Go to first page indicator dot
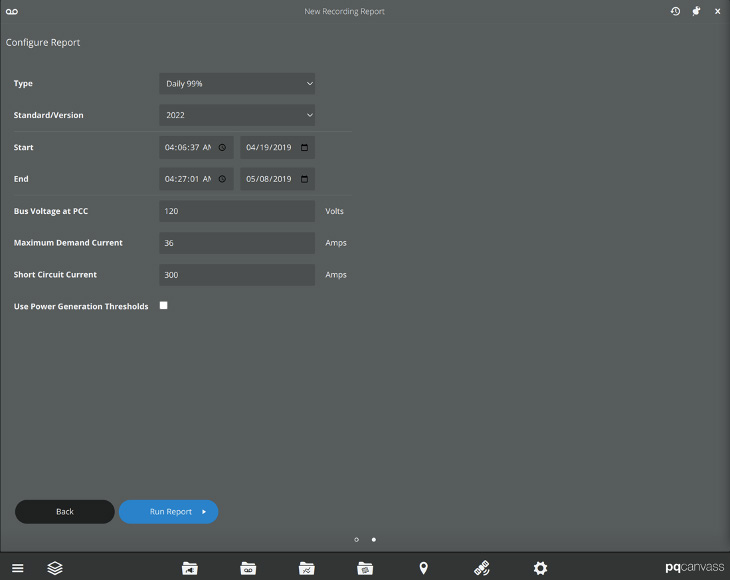The width and height of the screenshot is (730, 580). pyautogui.click(x=356, y=540)
